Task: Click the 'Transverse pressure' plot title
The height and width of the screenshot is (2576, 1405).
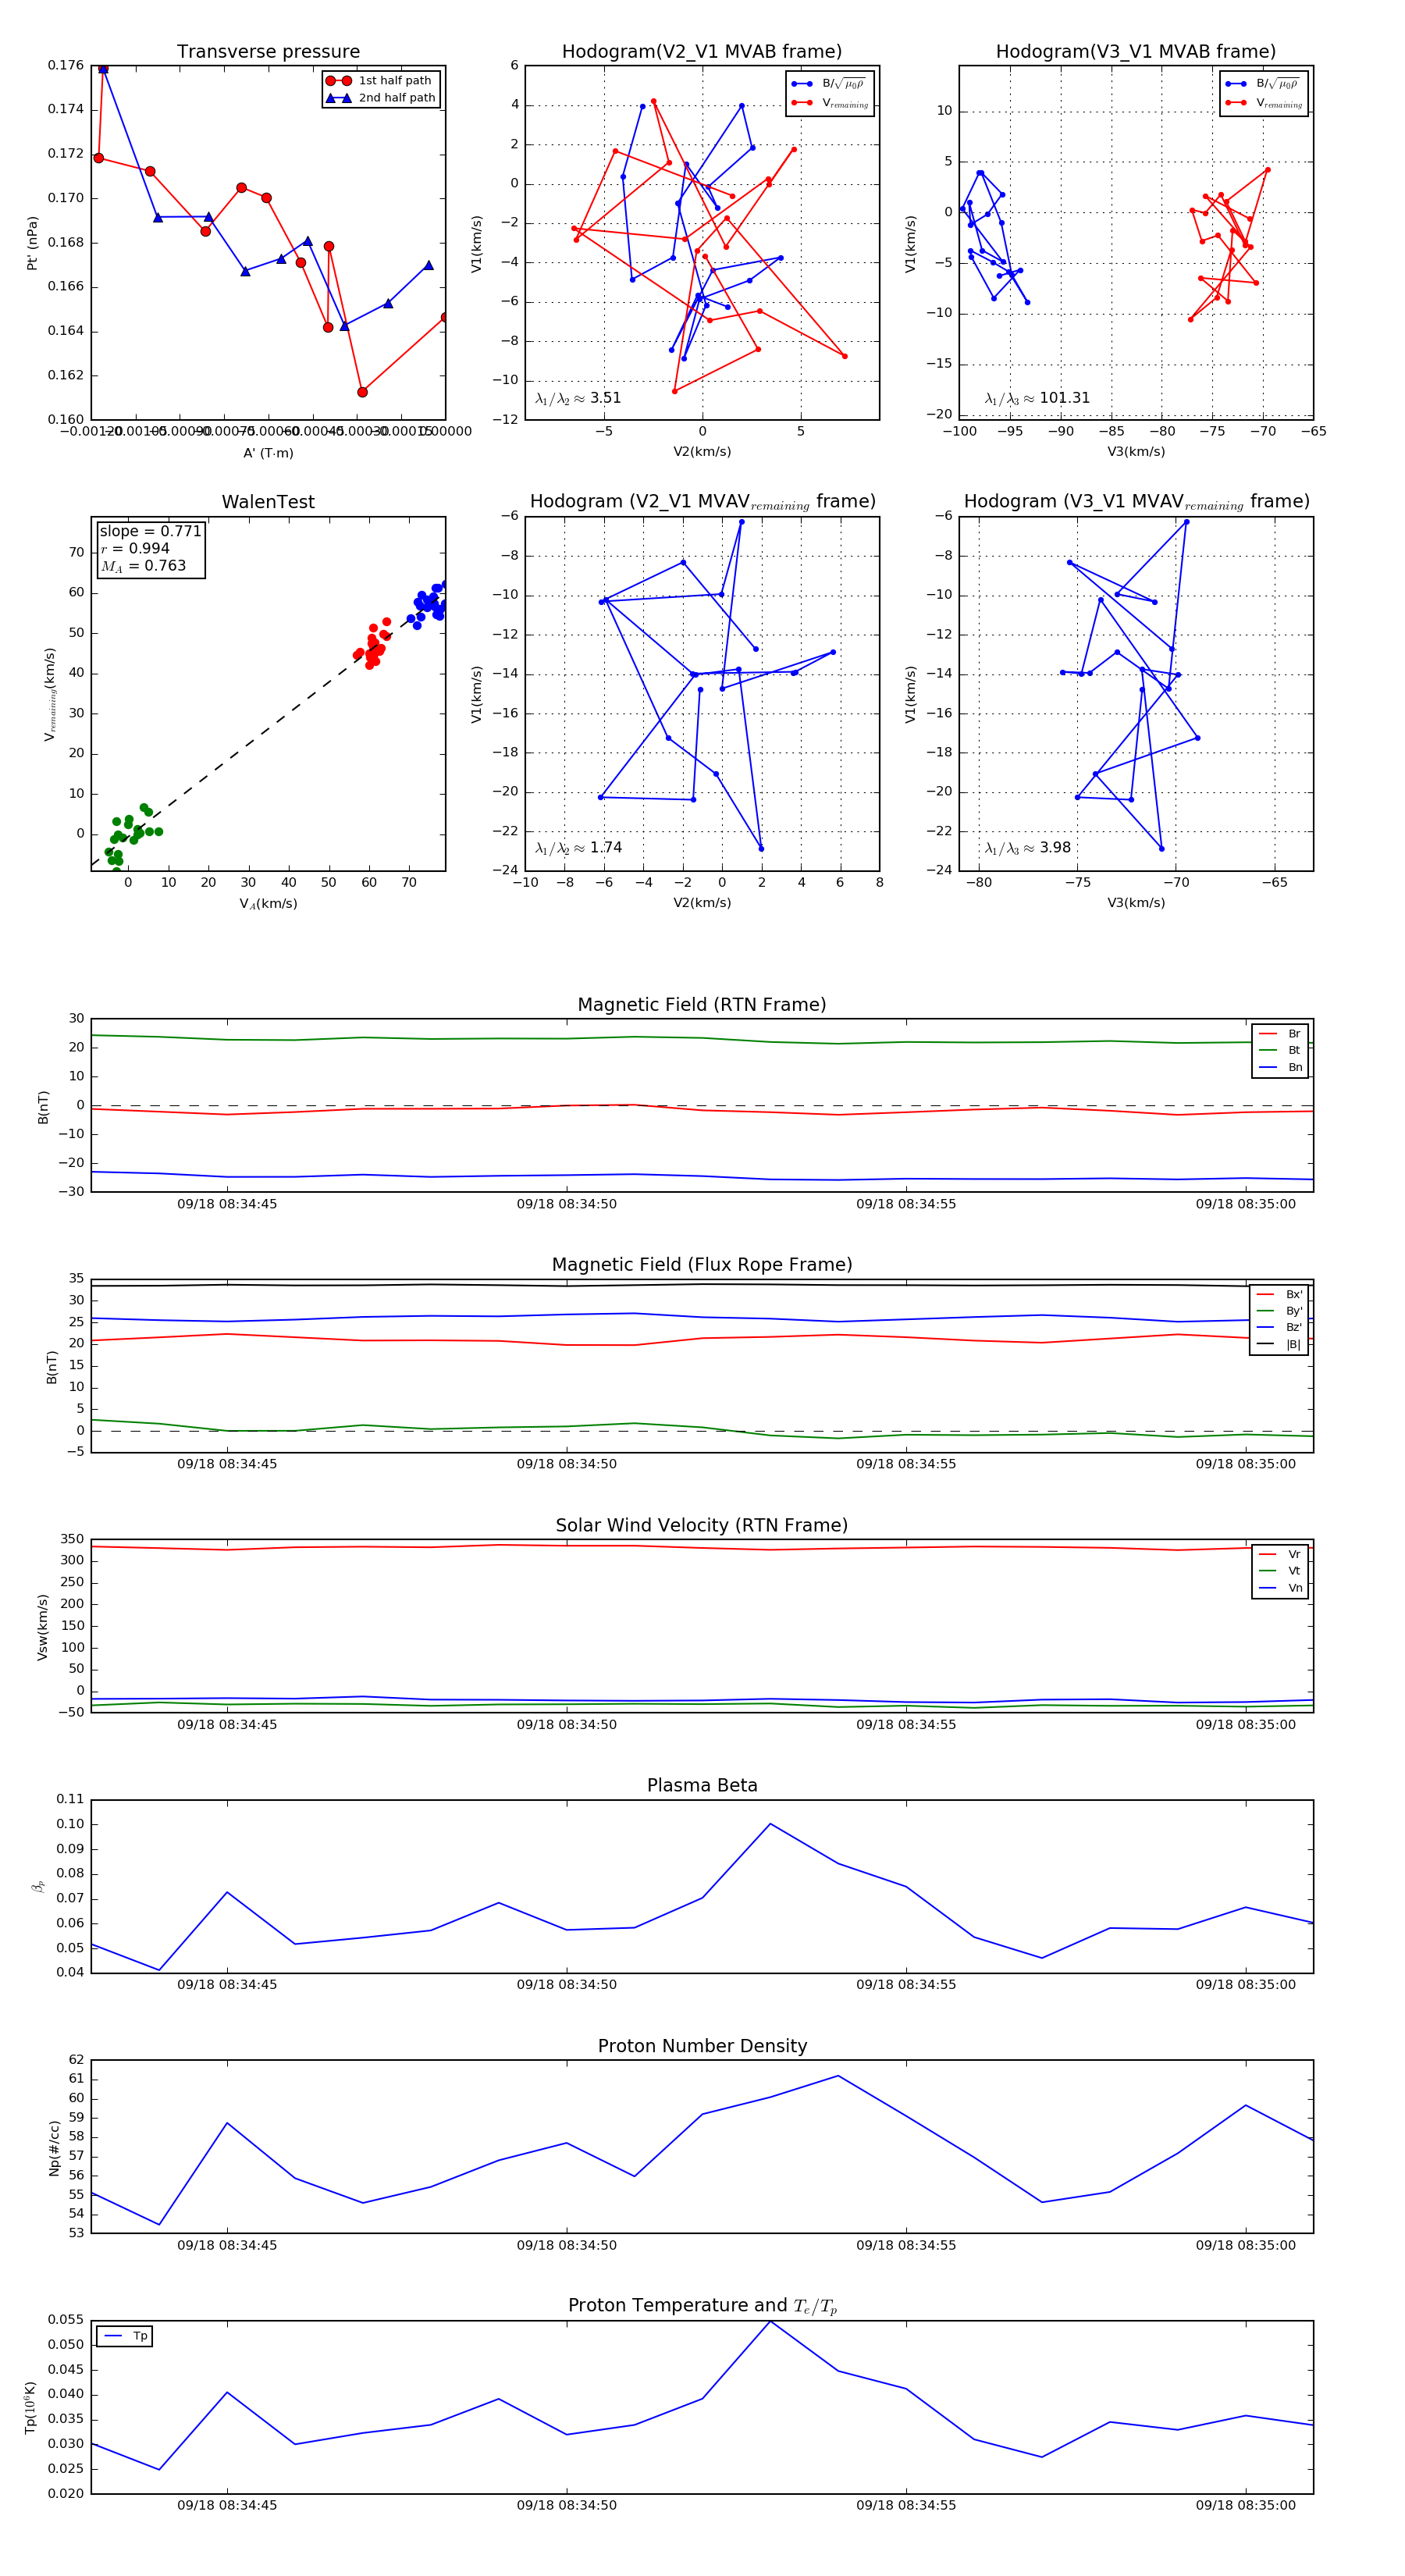Action: point(268,52)
